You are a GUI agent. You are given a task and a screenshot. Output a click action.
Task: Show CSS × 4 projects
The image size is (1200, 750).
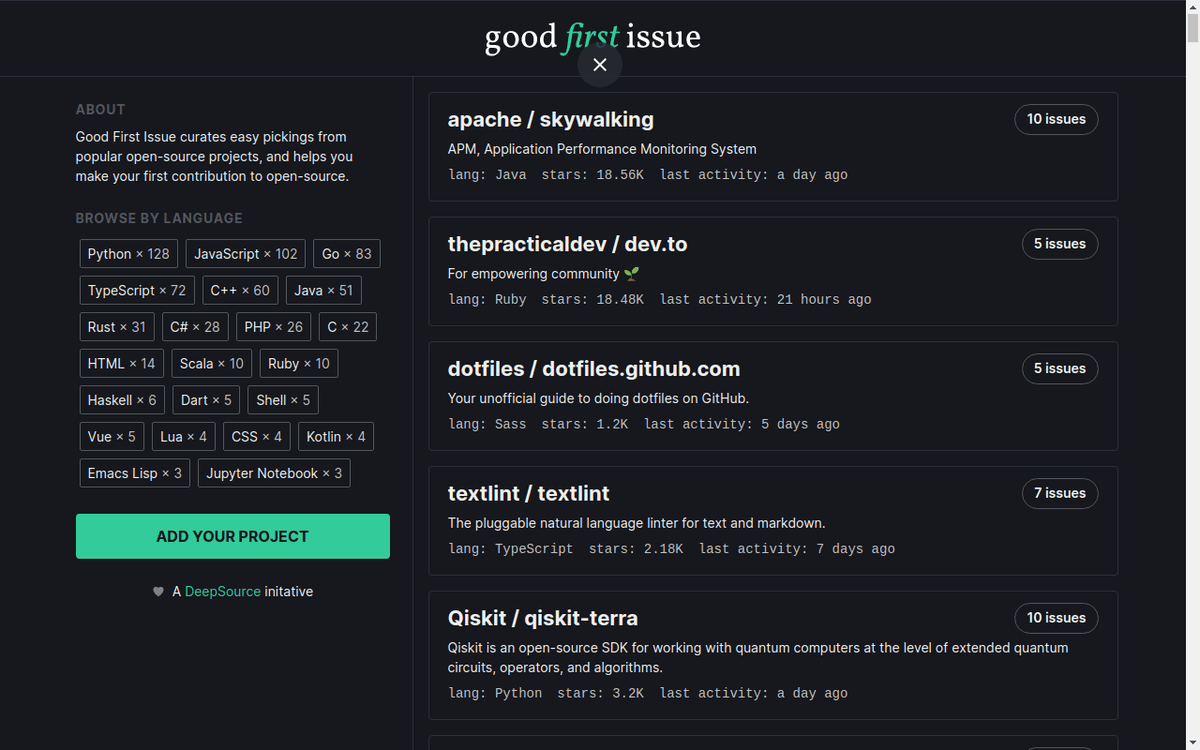257,437
